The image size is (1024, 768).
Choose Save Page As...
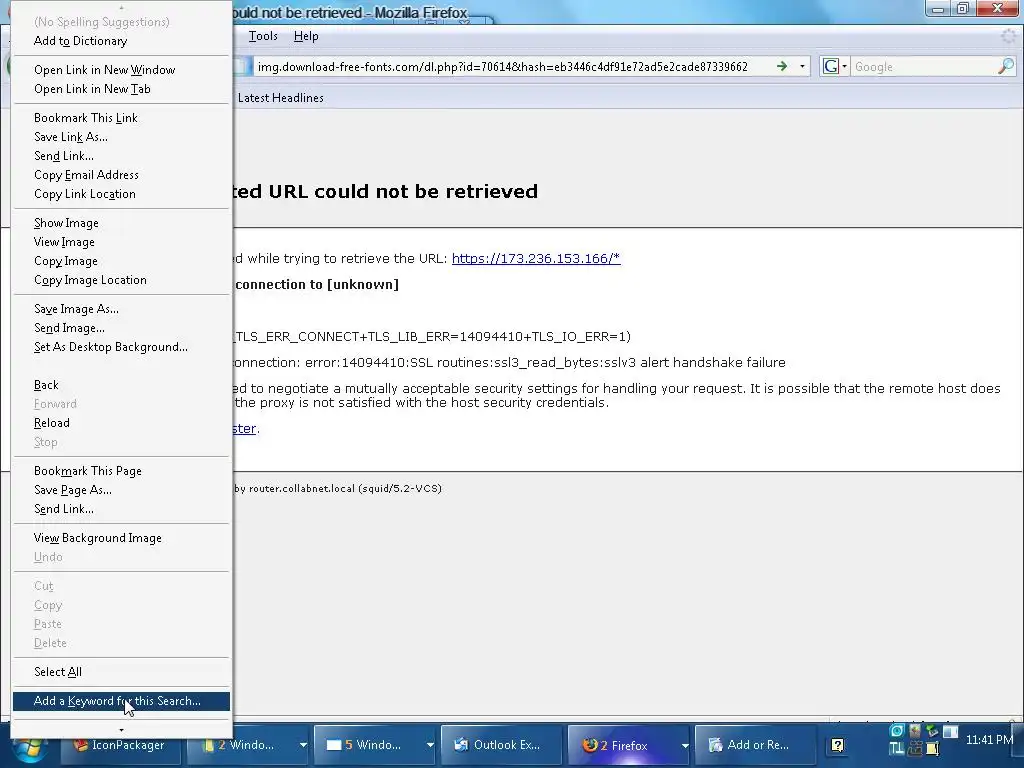121,490
